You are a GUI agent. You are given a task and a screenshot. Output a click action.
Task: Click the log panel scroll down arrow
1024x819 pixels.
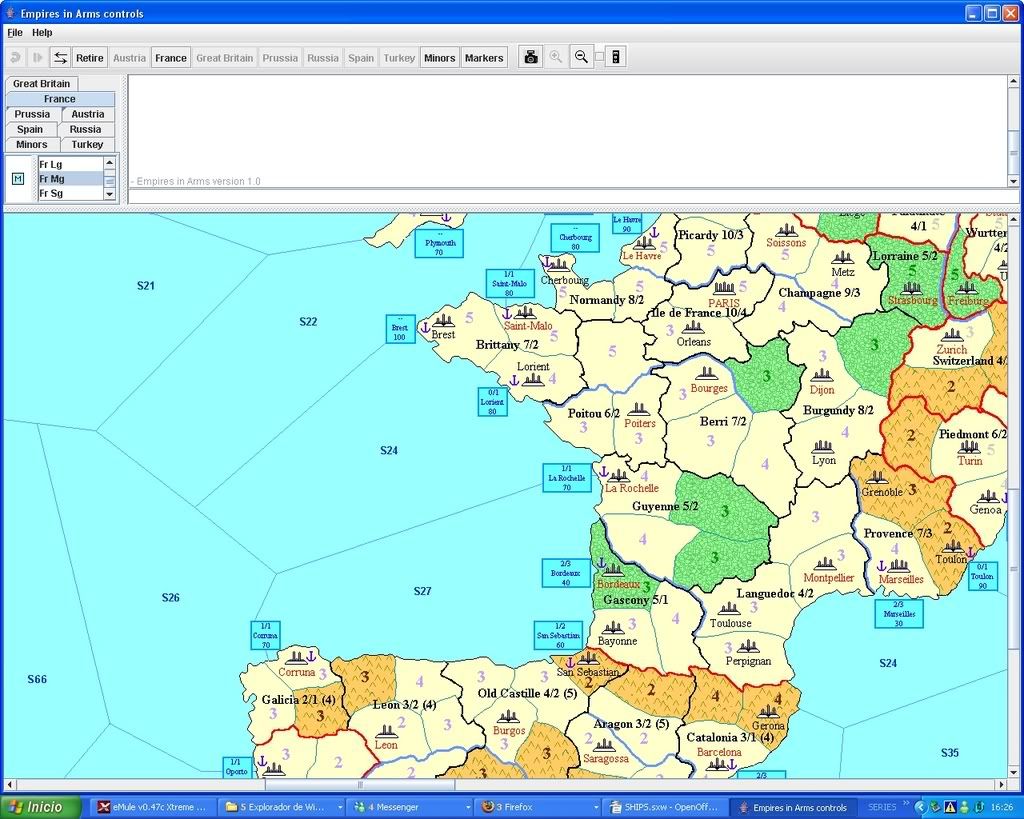[x=1014, y=182]
